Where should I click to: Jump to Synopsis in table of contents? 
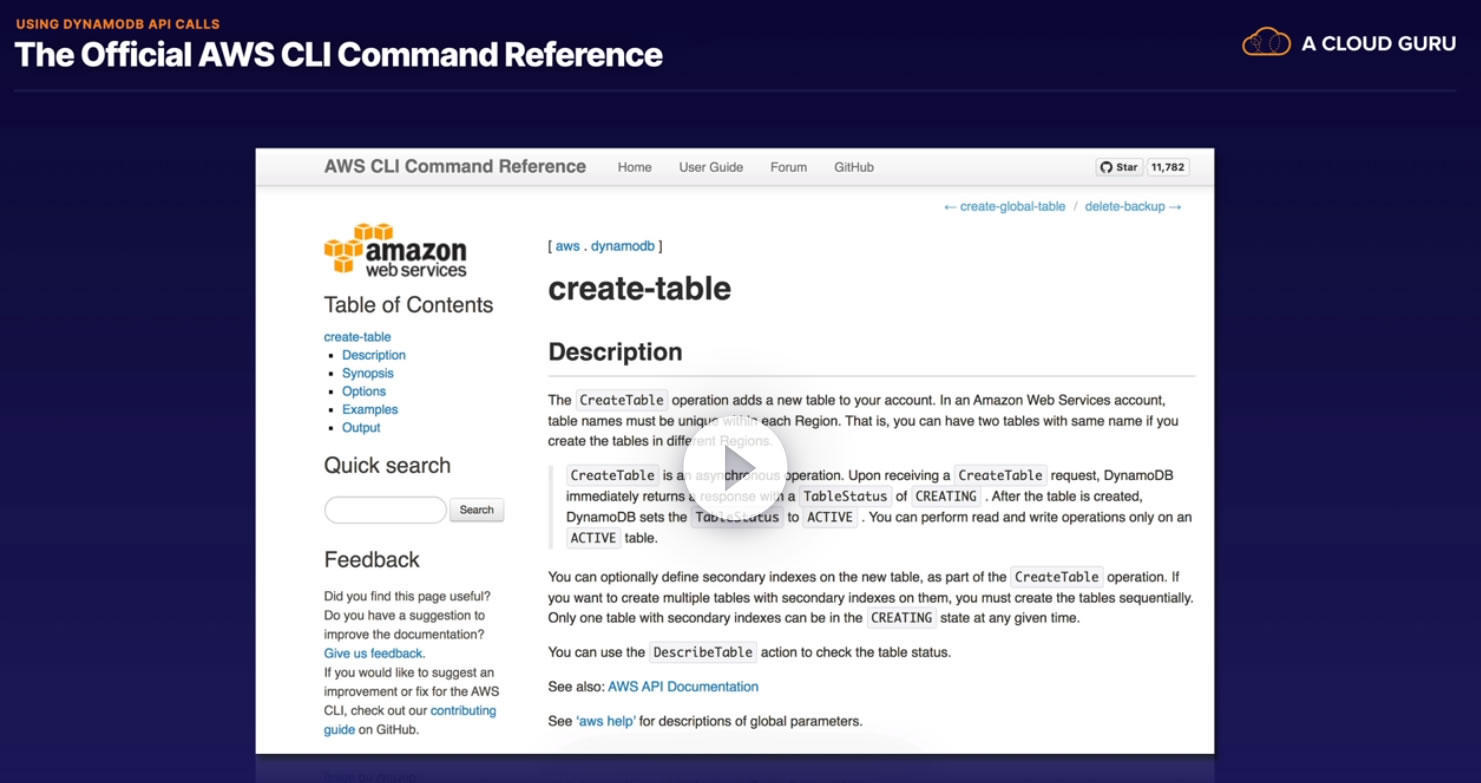[368, 373]
